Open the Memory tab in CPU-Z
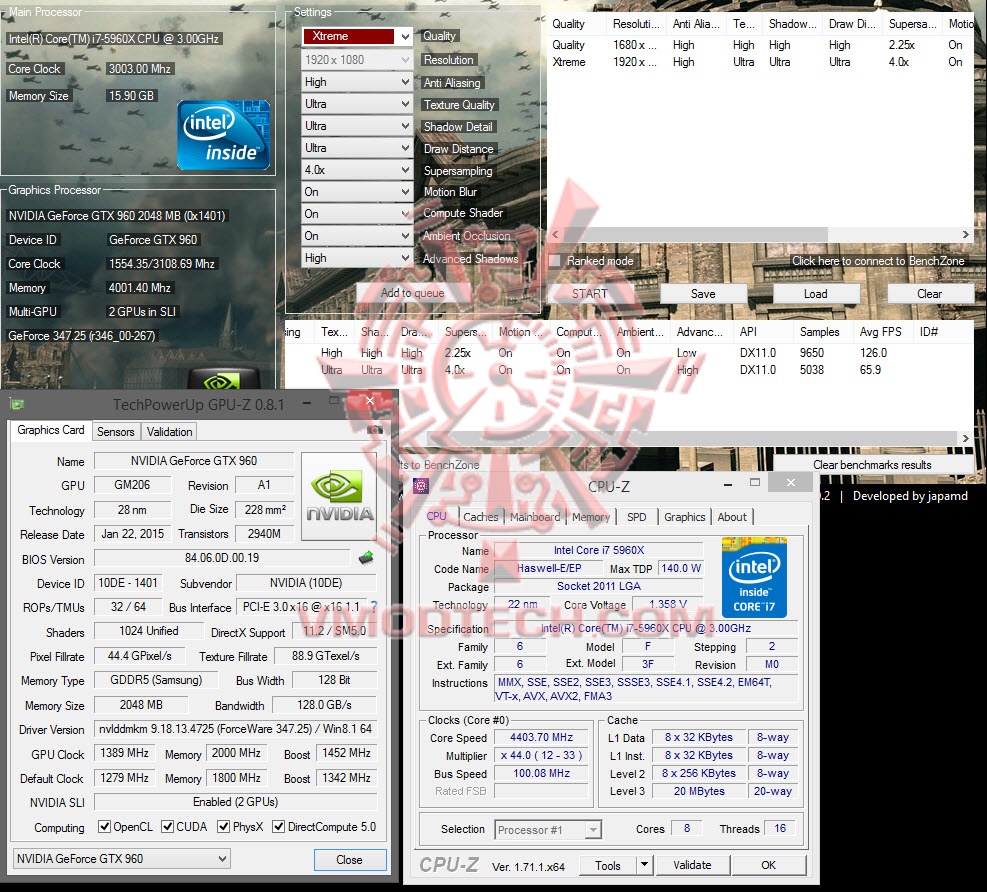987x892 pixels. (591, 517)
